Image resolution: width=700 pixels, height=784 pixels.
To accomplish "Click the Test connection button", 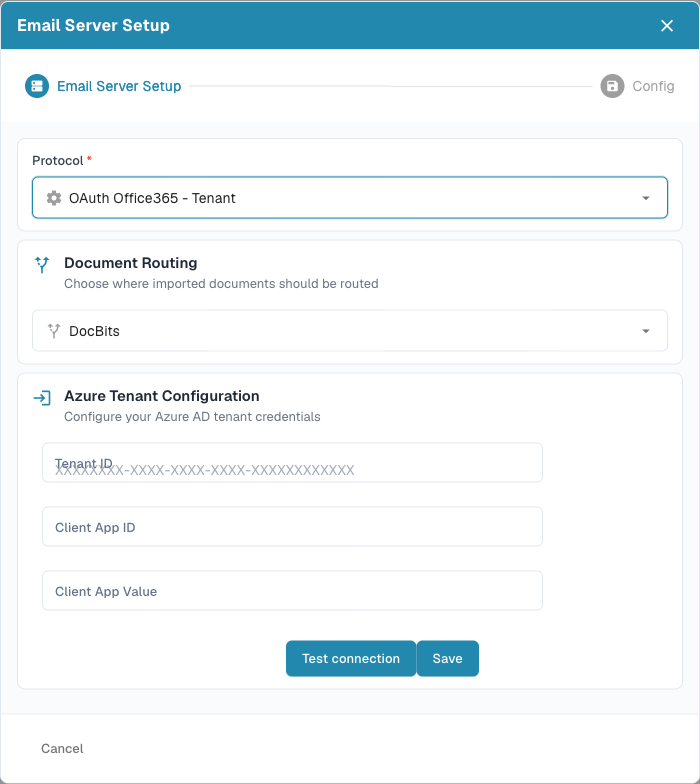I will (351, 658).
